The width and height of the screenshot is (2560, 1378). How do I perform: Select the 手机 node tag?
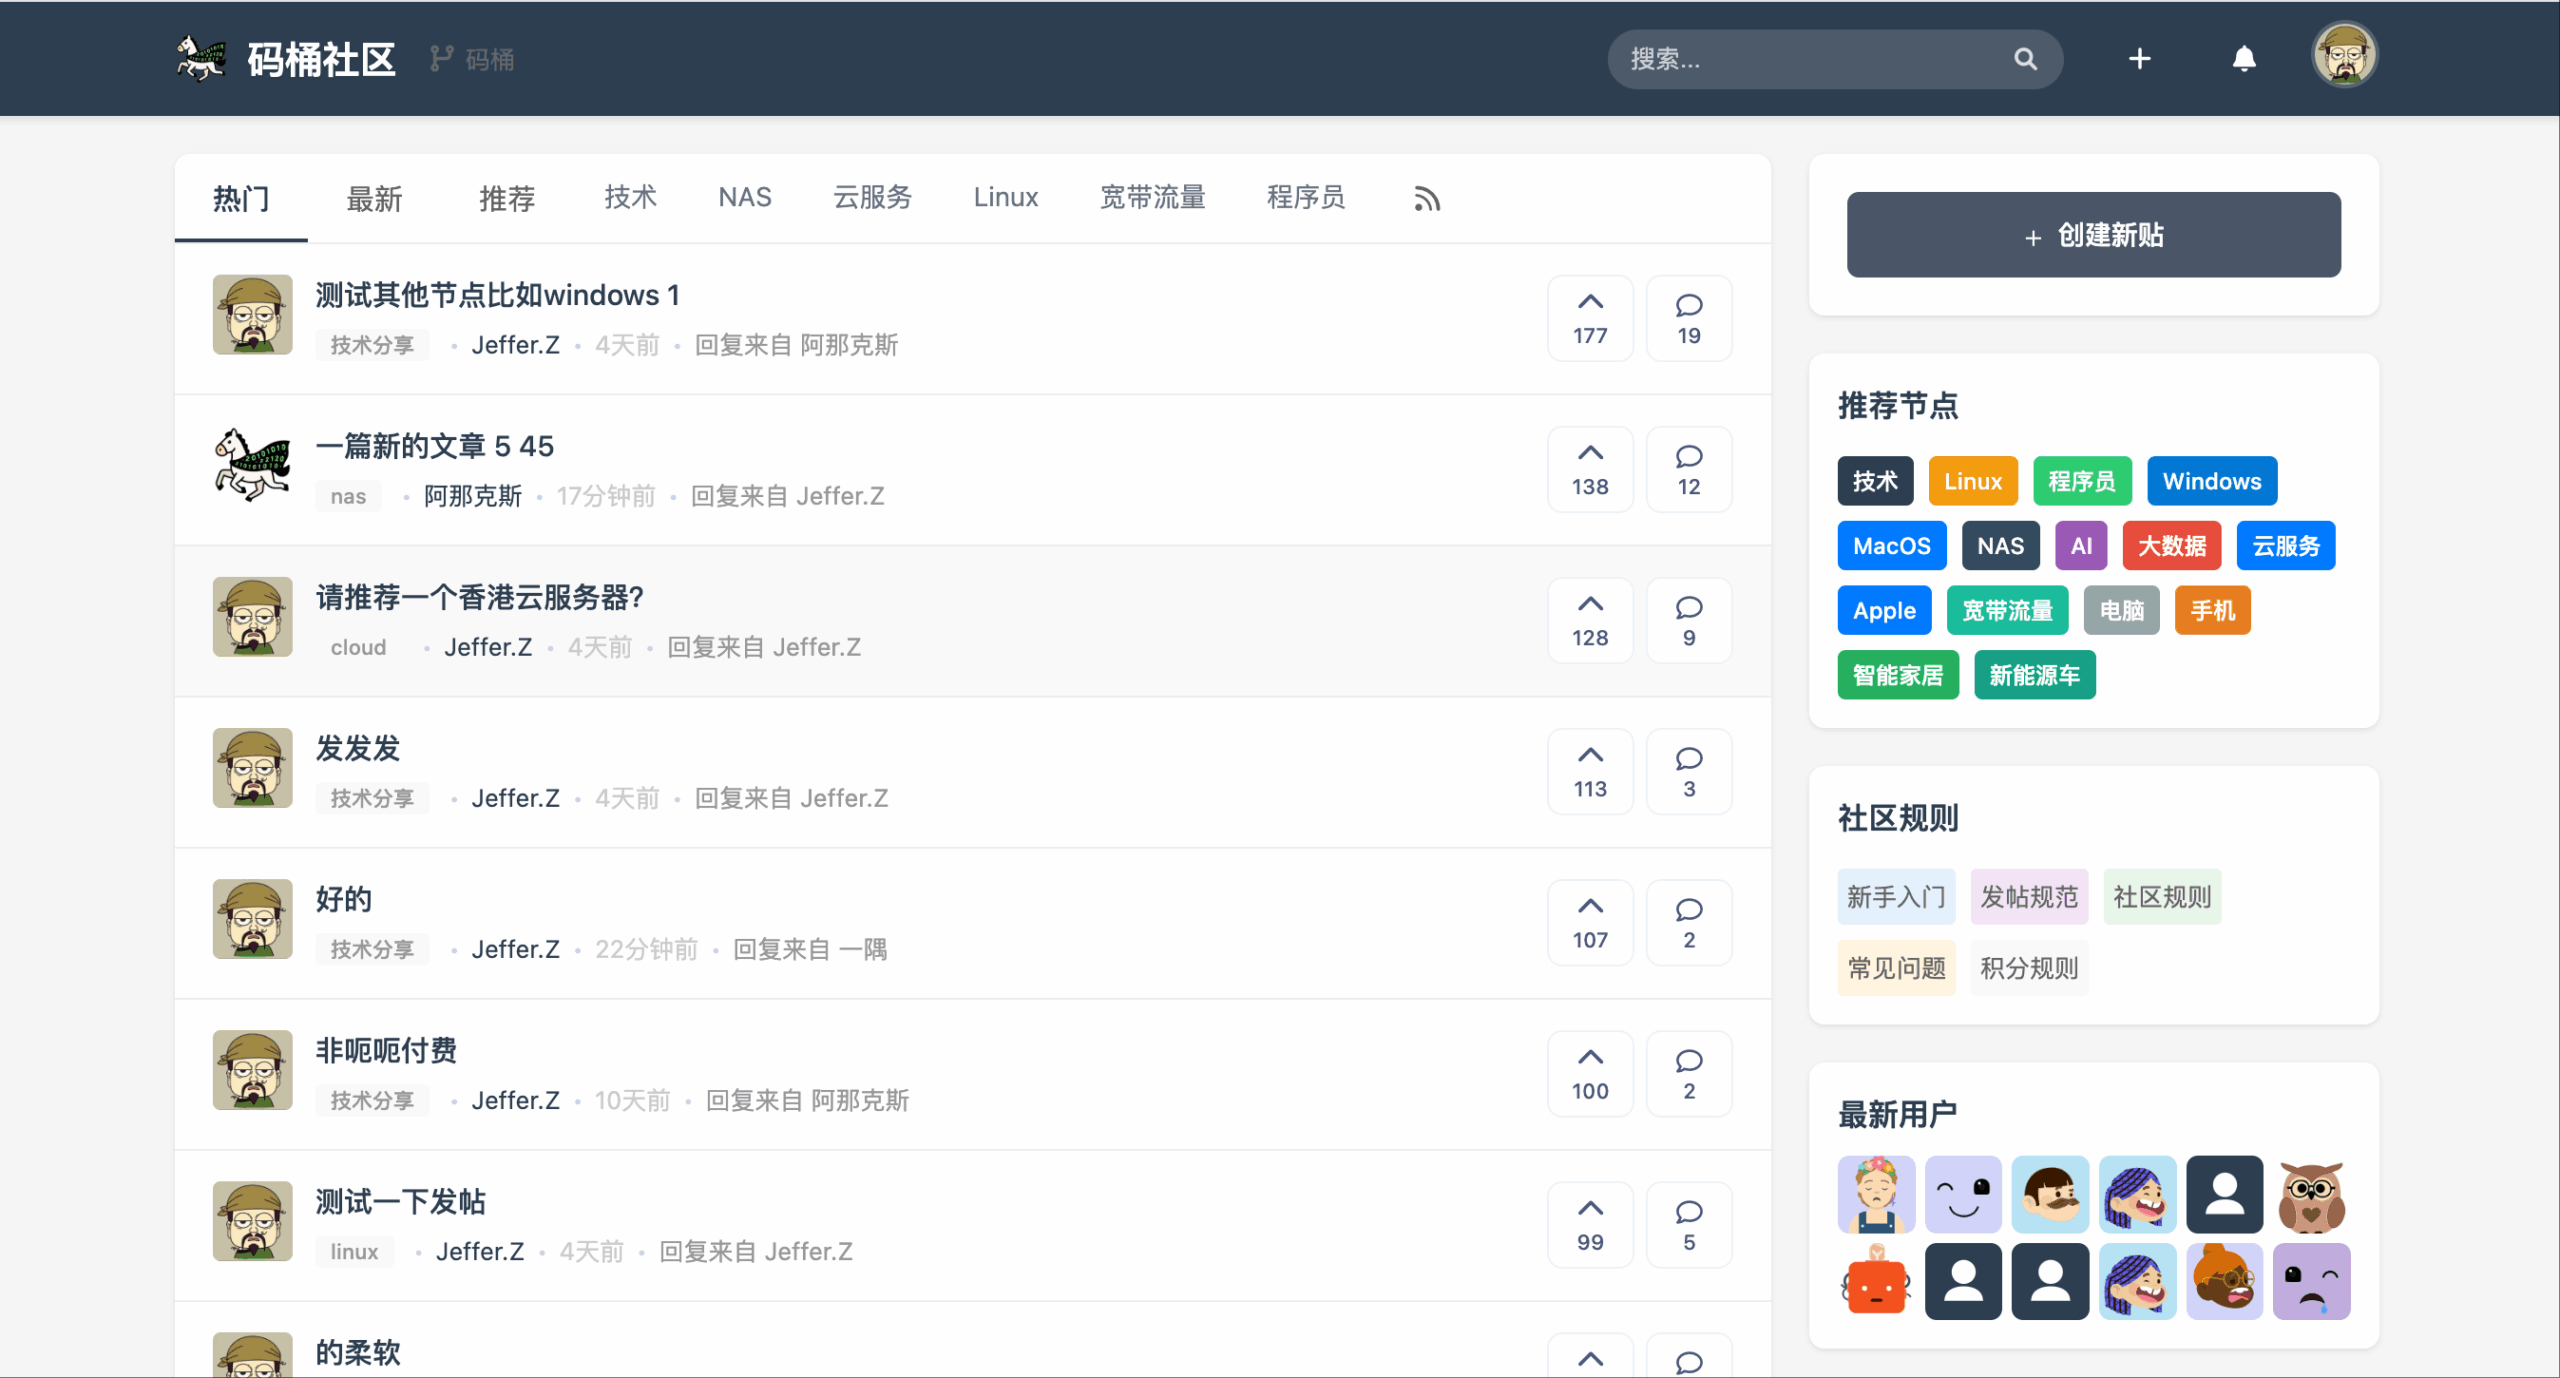pyautogui.click(x=2212, y=610)
